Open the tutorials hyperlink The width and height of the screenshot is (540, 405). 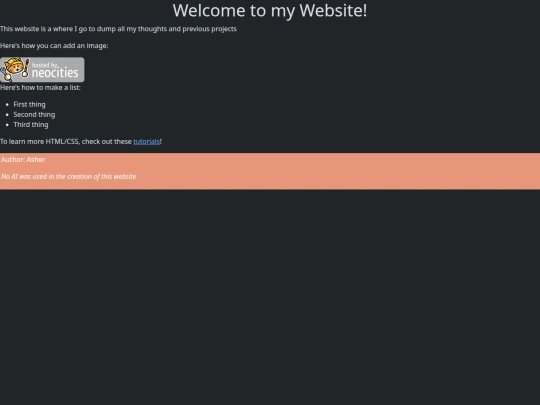tap(146, 142)
